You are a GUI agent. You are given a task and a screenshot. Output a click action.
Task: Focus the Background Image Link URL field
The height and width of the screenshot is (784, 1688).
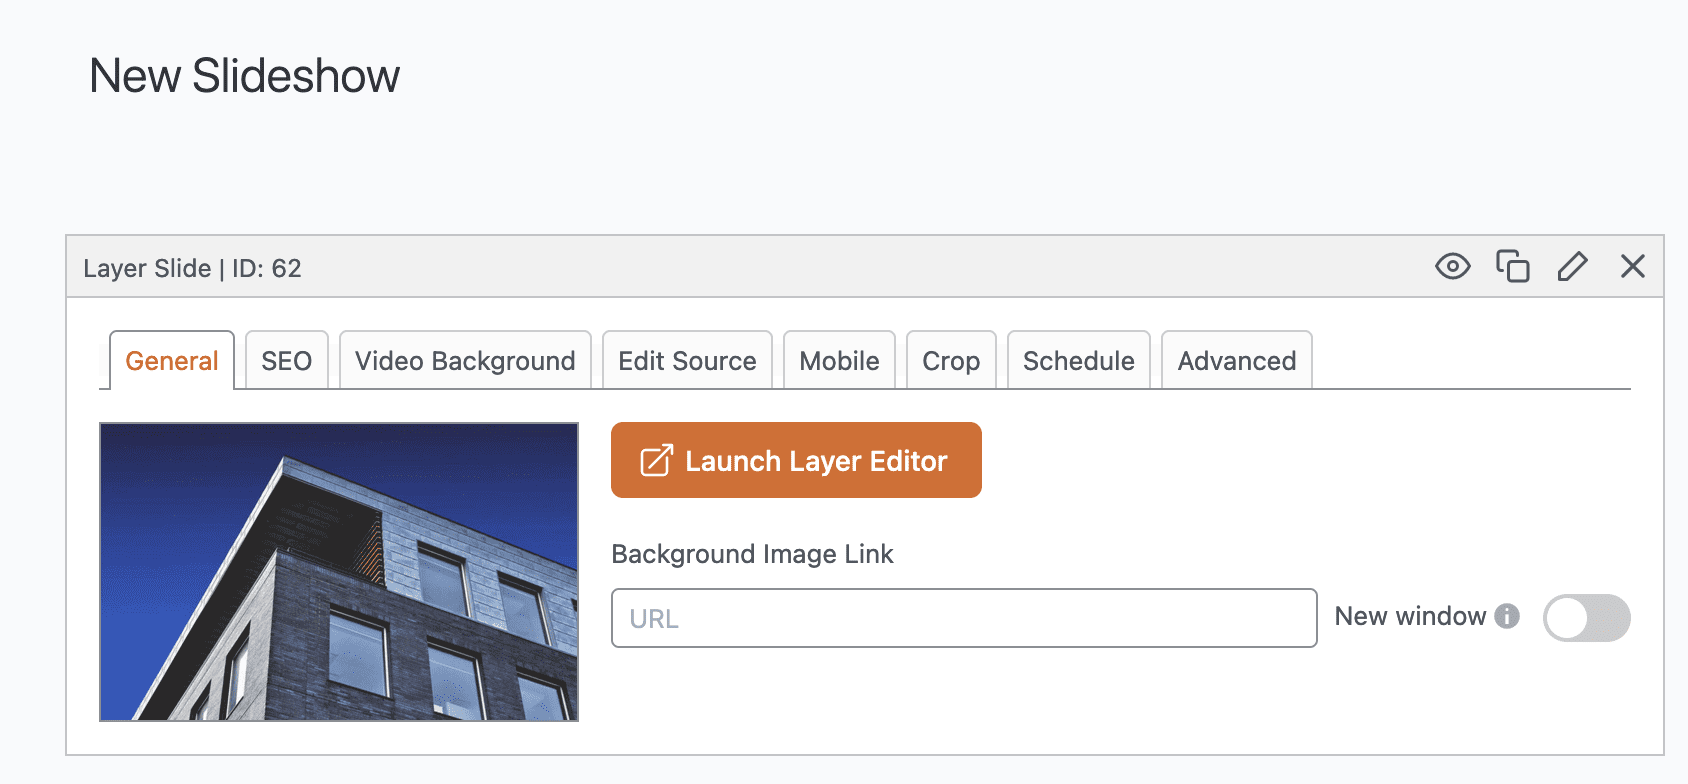pos(963,618)
